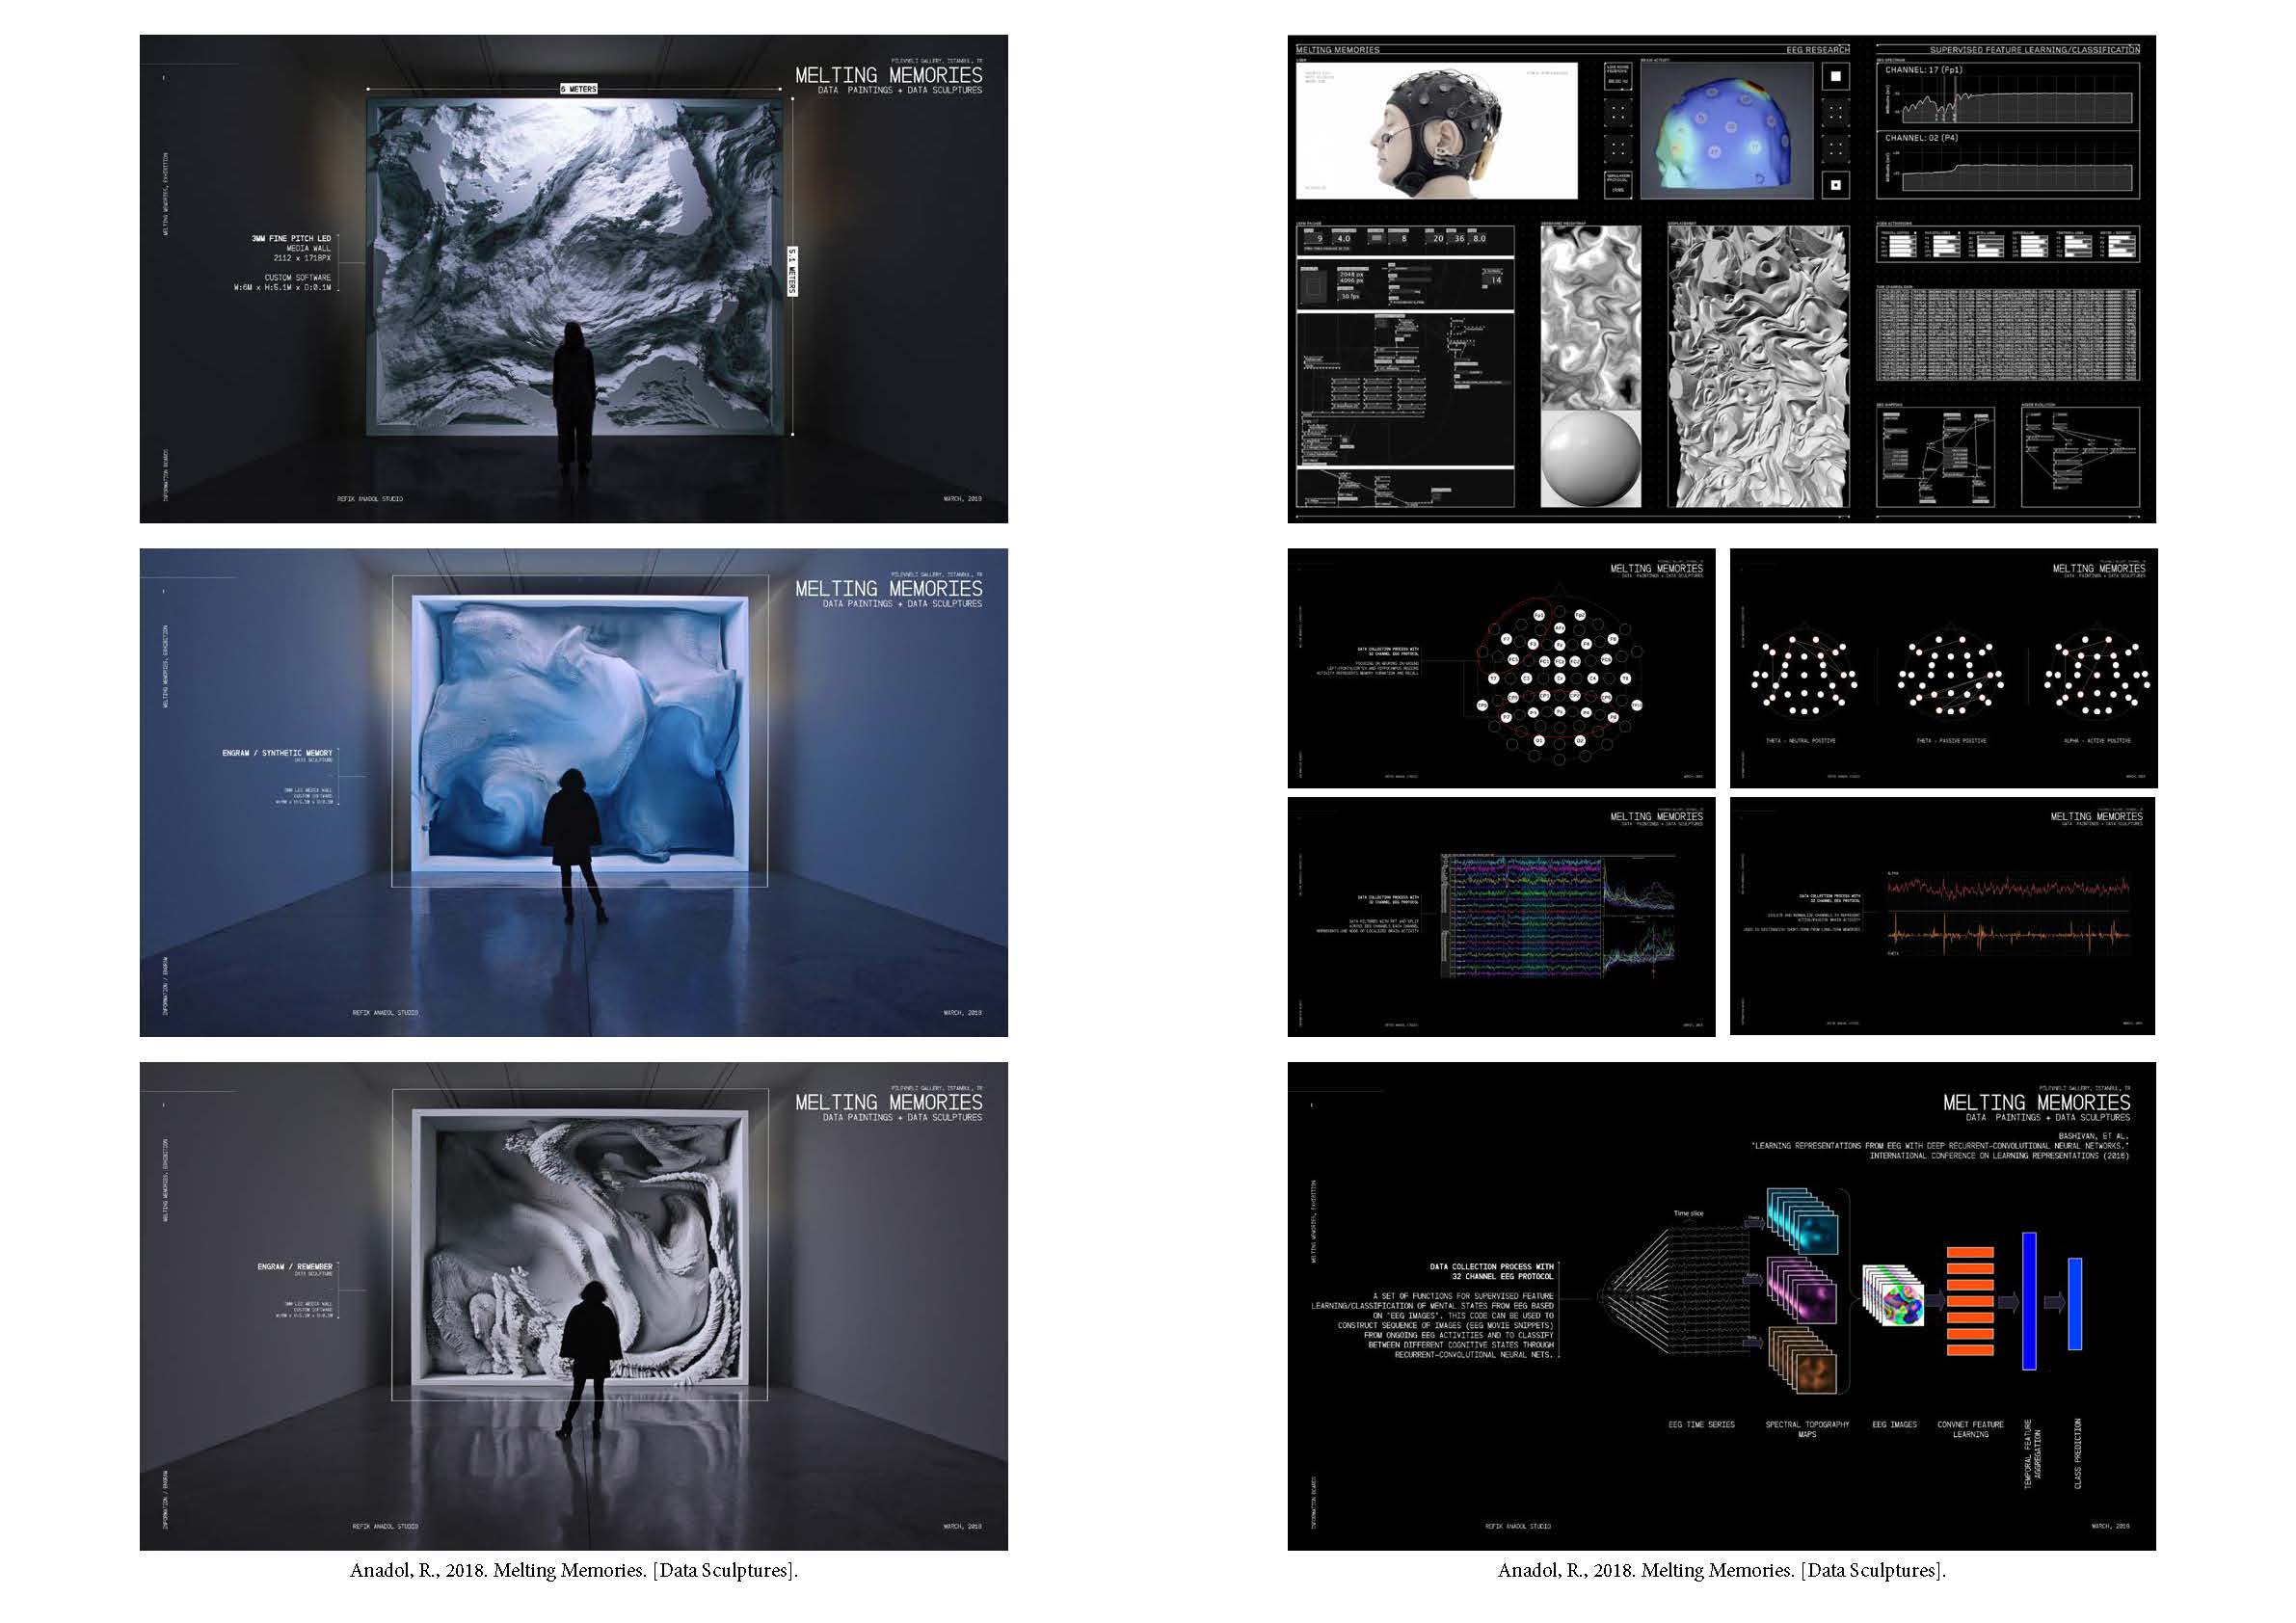Click the cyan spectral topography map stack

(1802, 1221)
